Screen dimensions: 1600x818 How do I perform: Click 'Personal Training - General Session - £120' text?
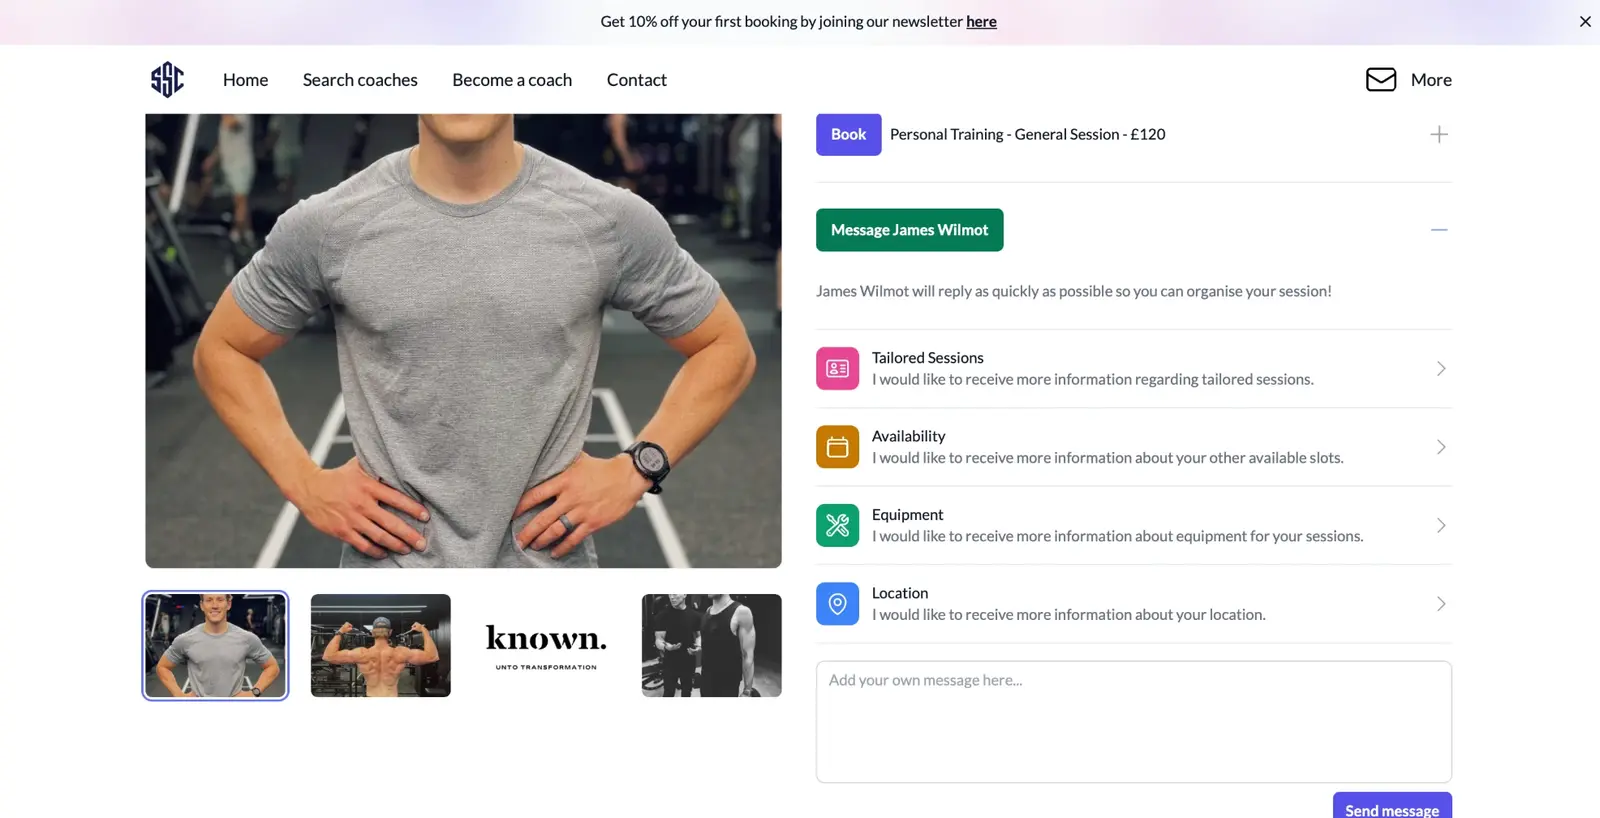1027,134
